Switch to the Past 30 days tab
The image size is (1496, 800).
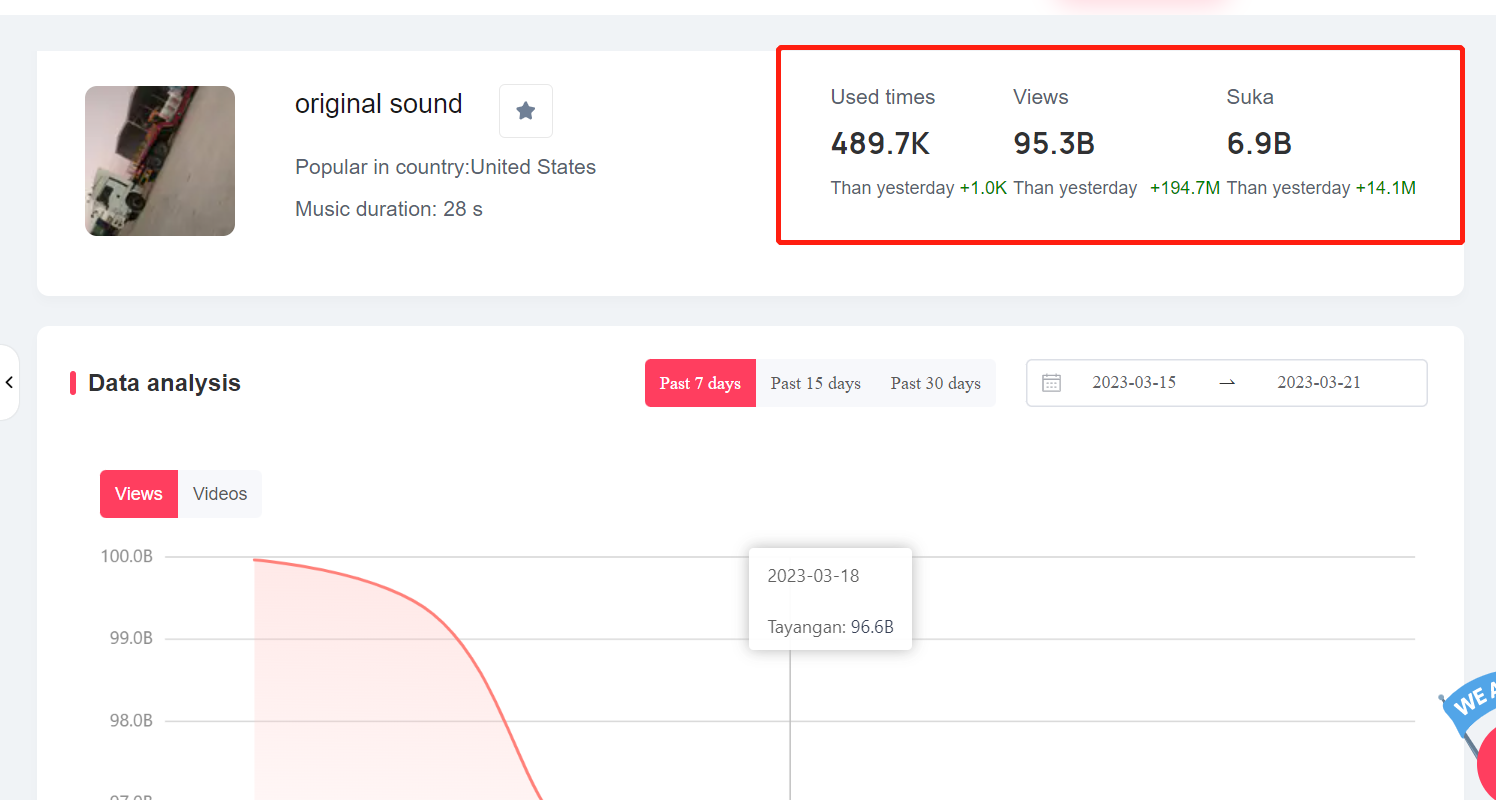point(936,383)
